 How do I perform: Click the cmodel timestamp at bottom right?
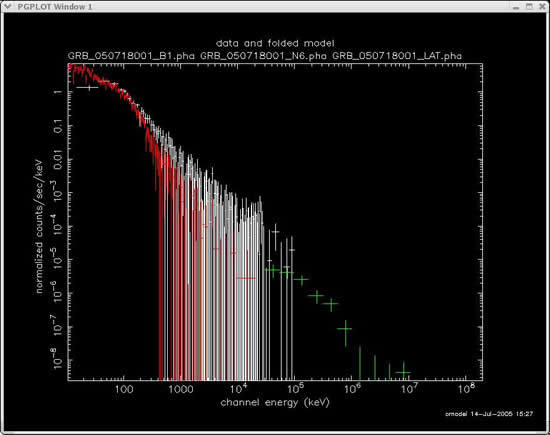coord(489,414)
